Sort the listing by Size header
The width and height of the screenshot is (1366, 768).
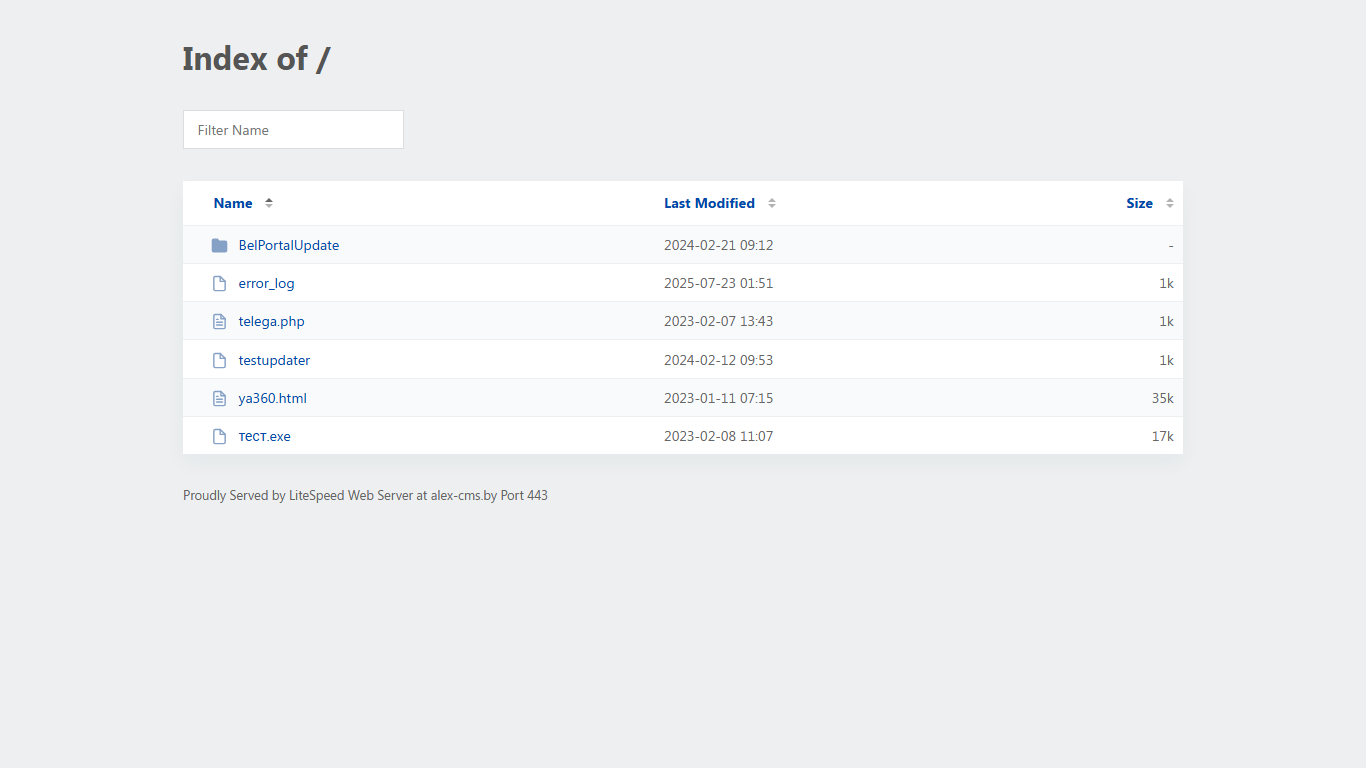(1139, 203)
